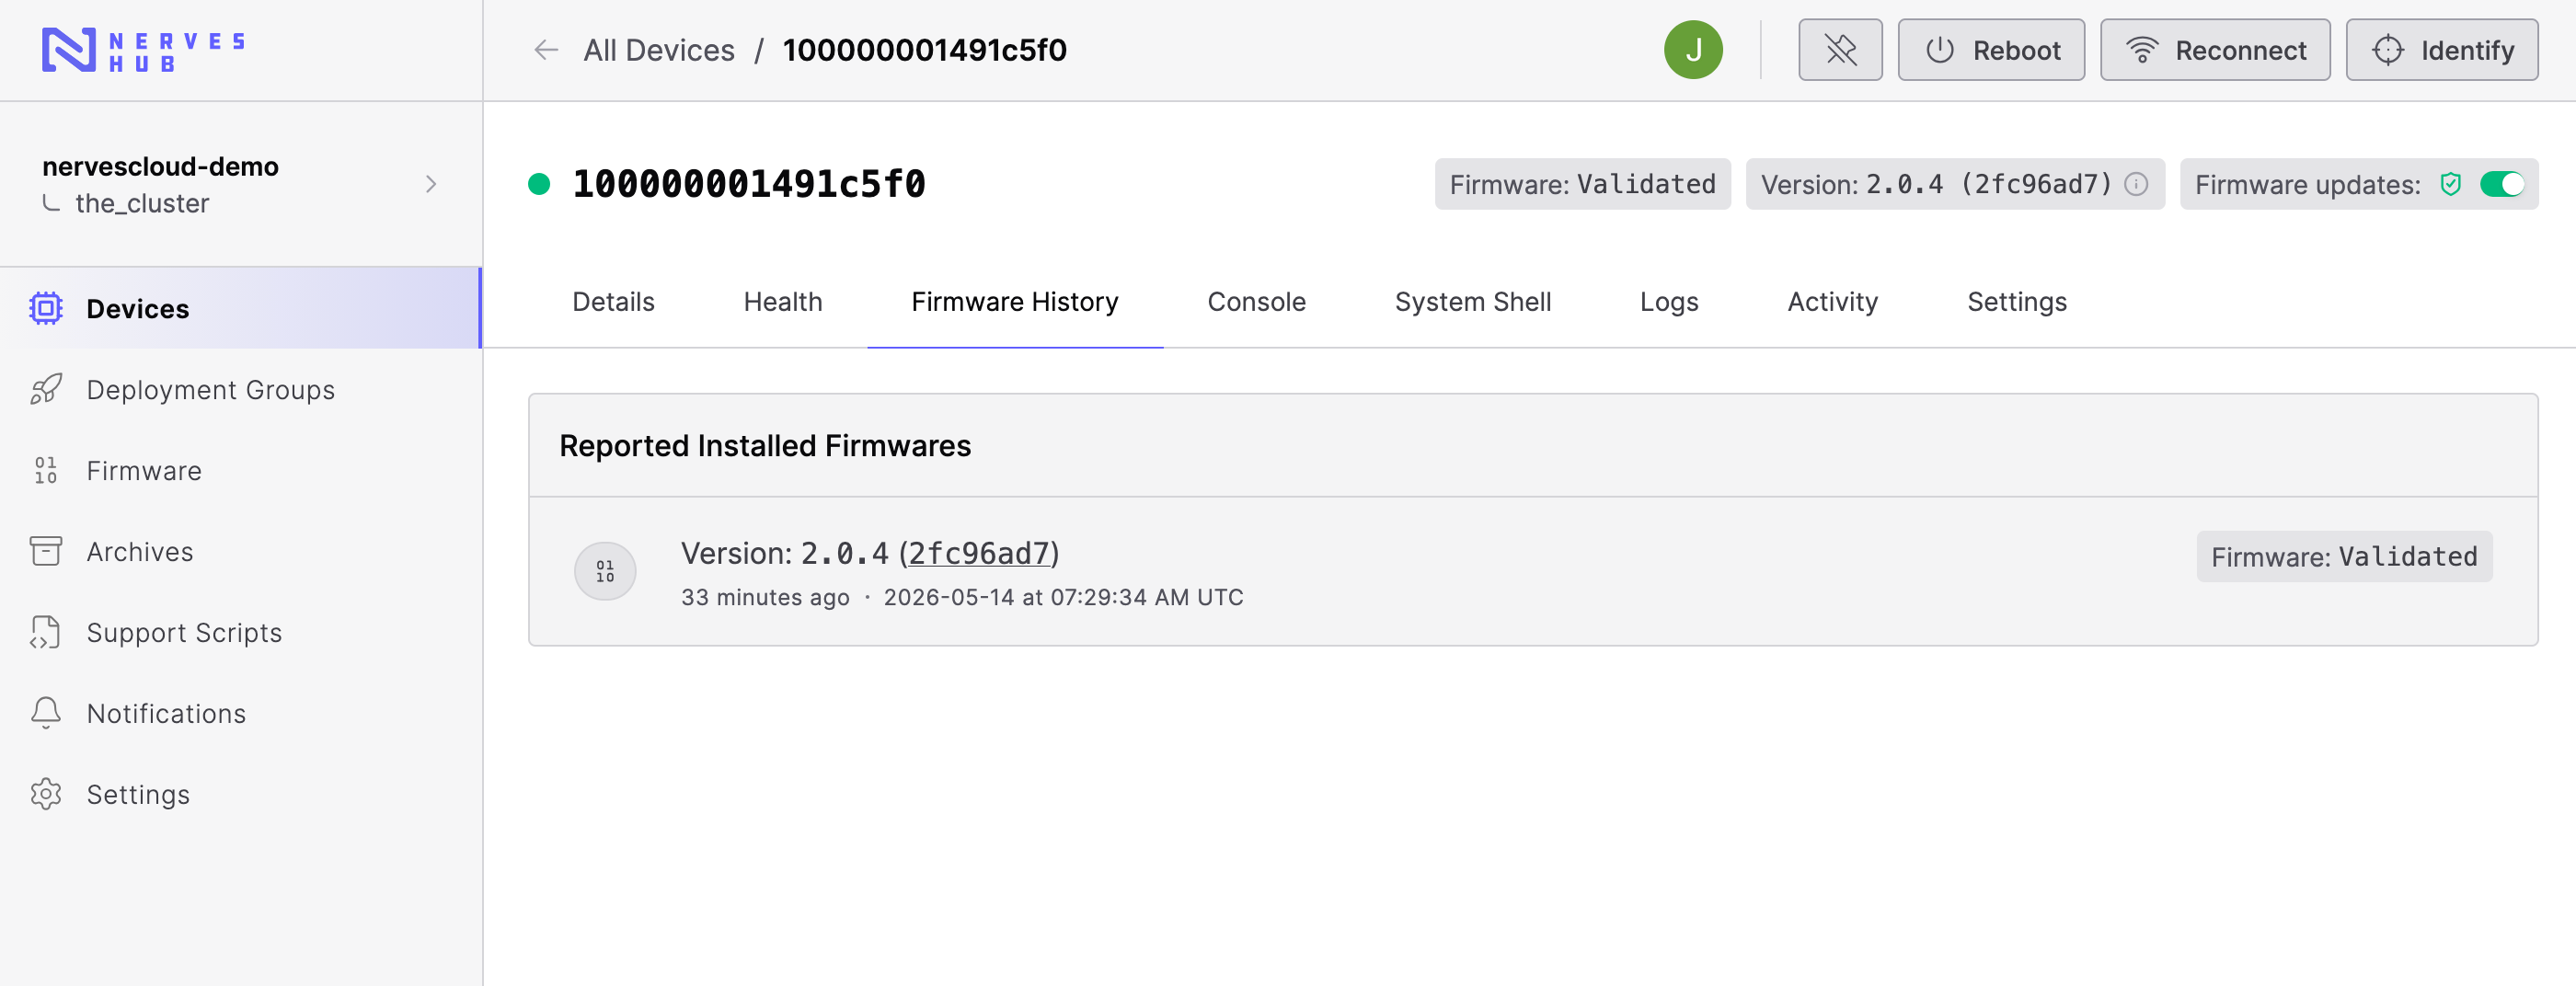The image size is (2576, 986).
Task: Click the Identify button
Action: [x=2441, y=50]
